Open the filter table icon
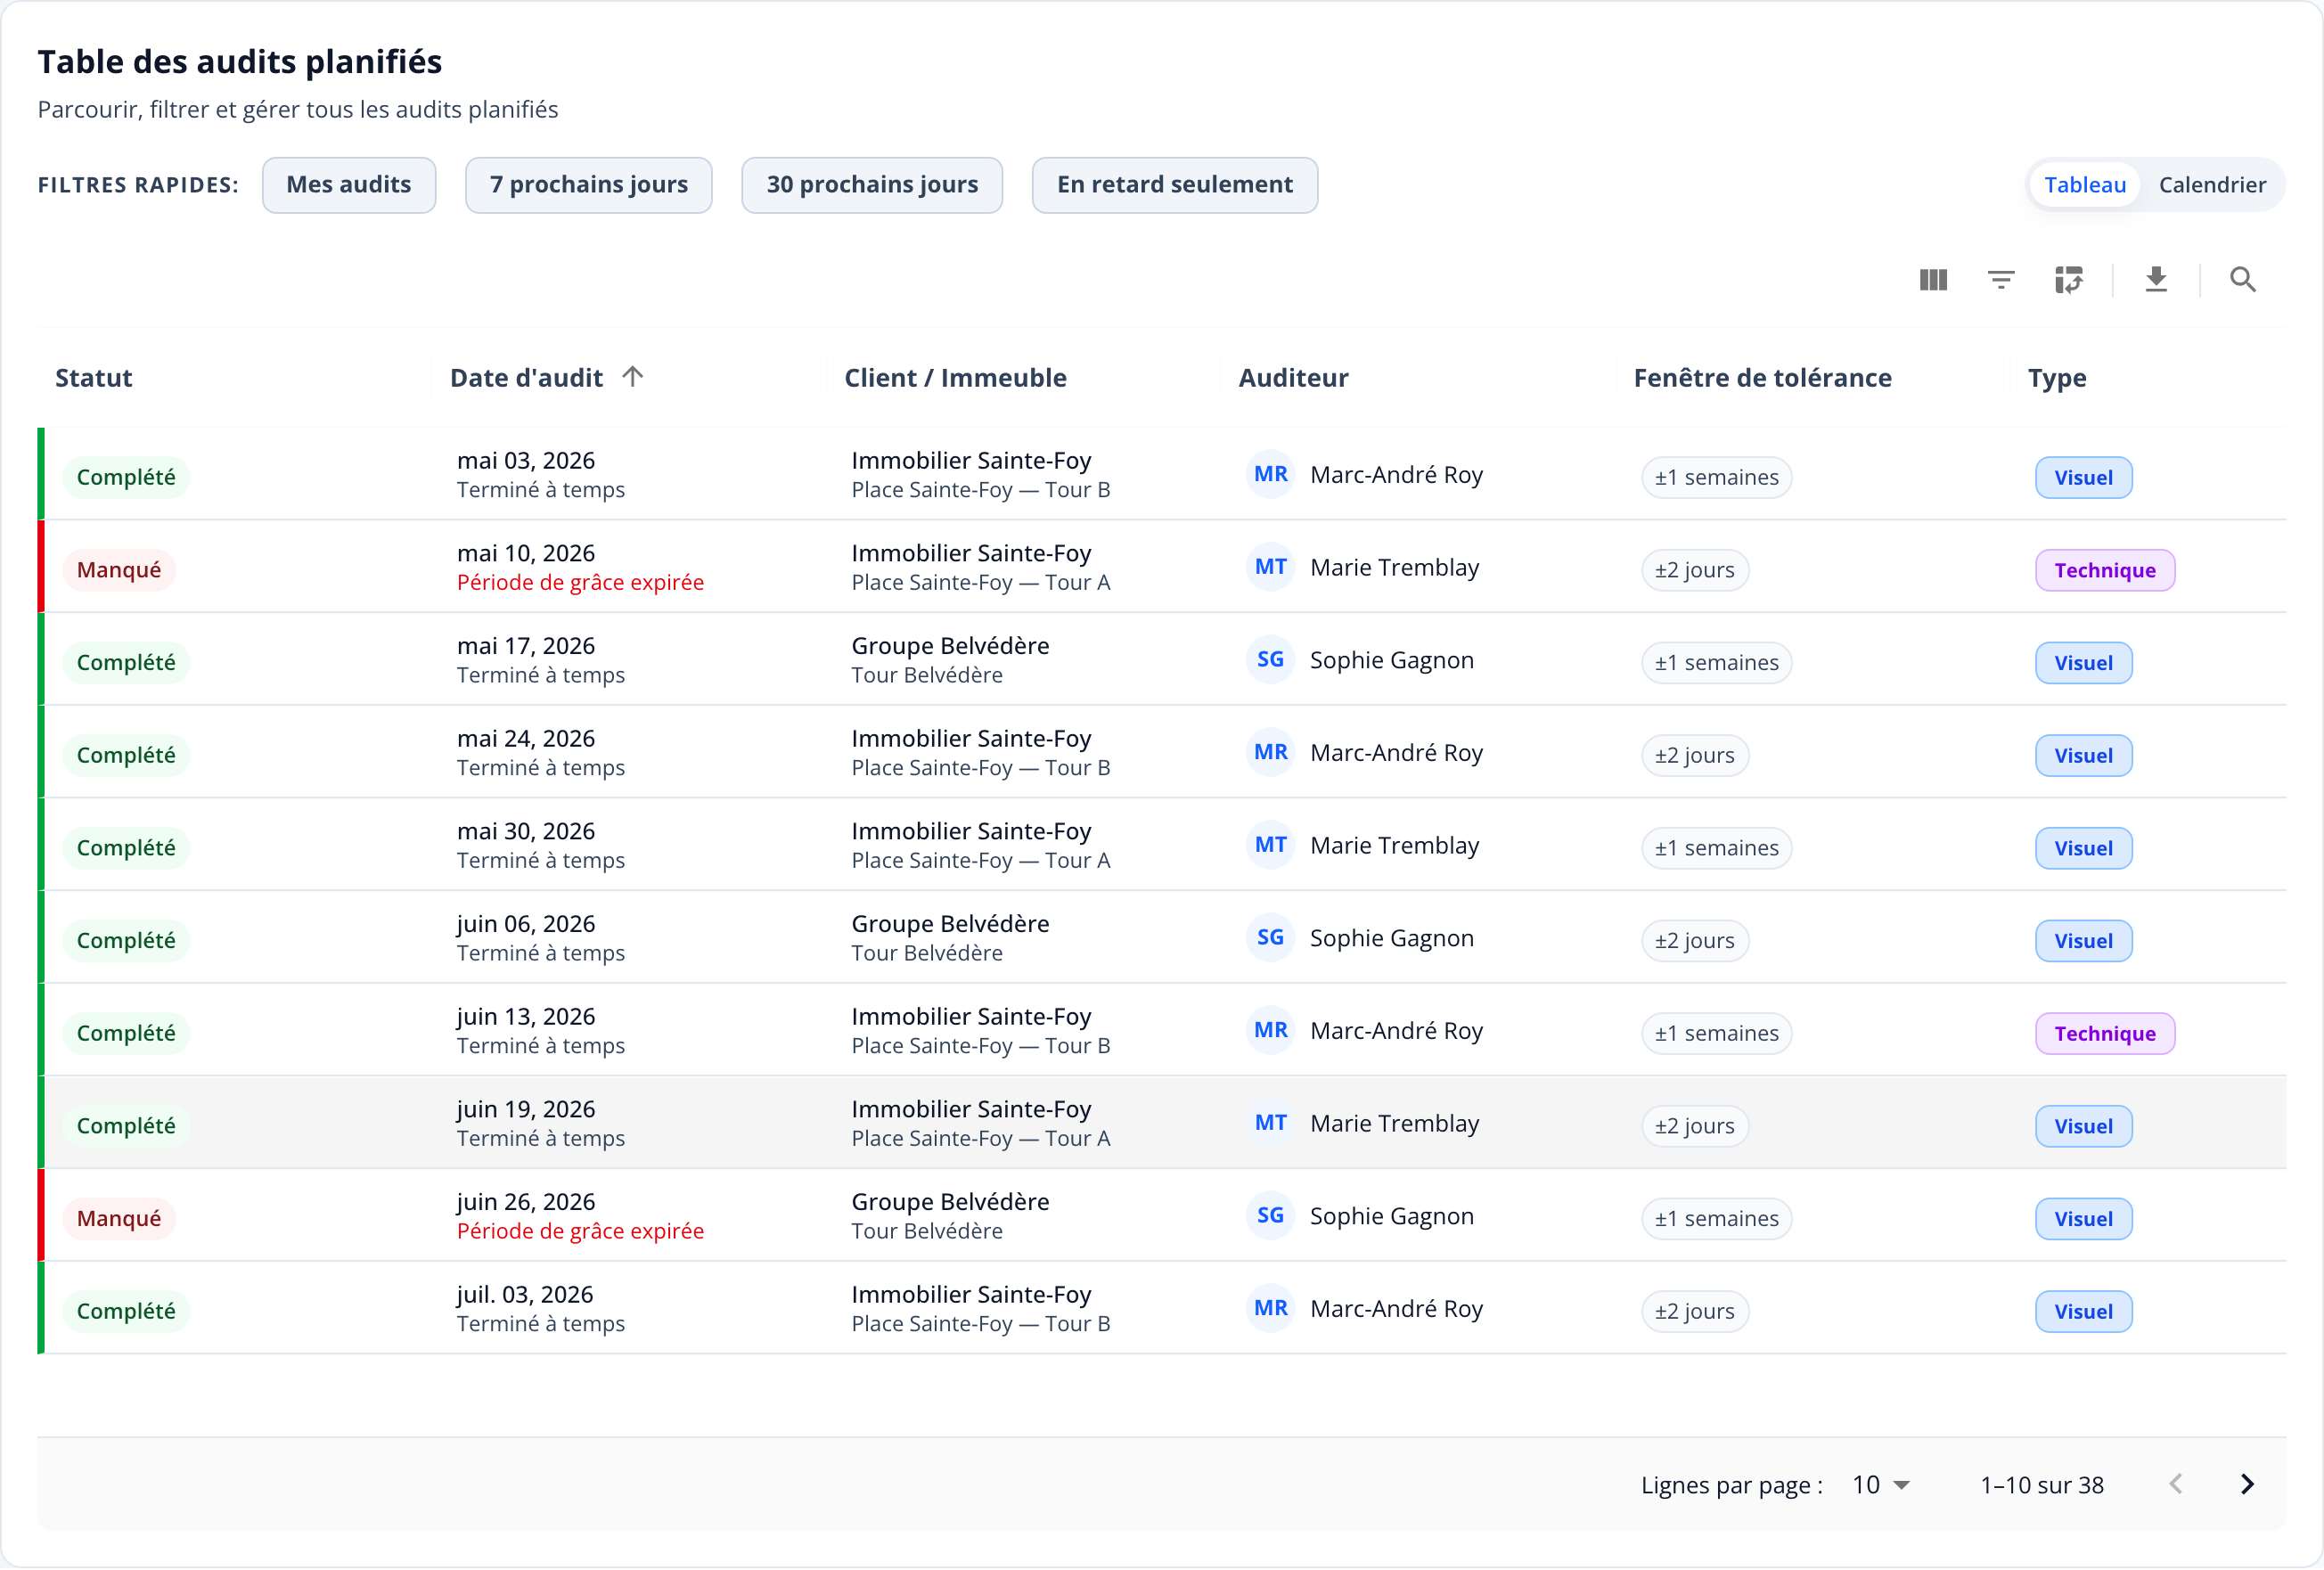Screen dimensions: 2324x1570 [2000, 280]
